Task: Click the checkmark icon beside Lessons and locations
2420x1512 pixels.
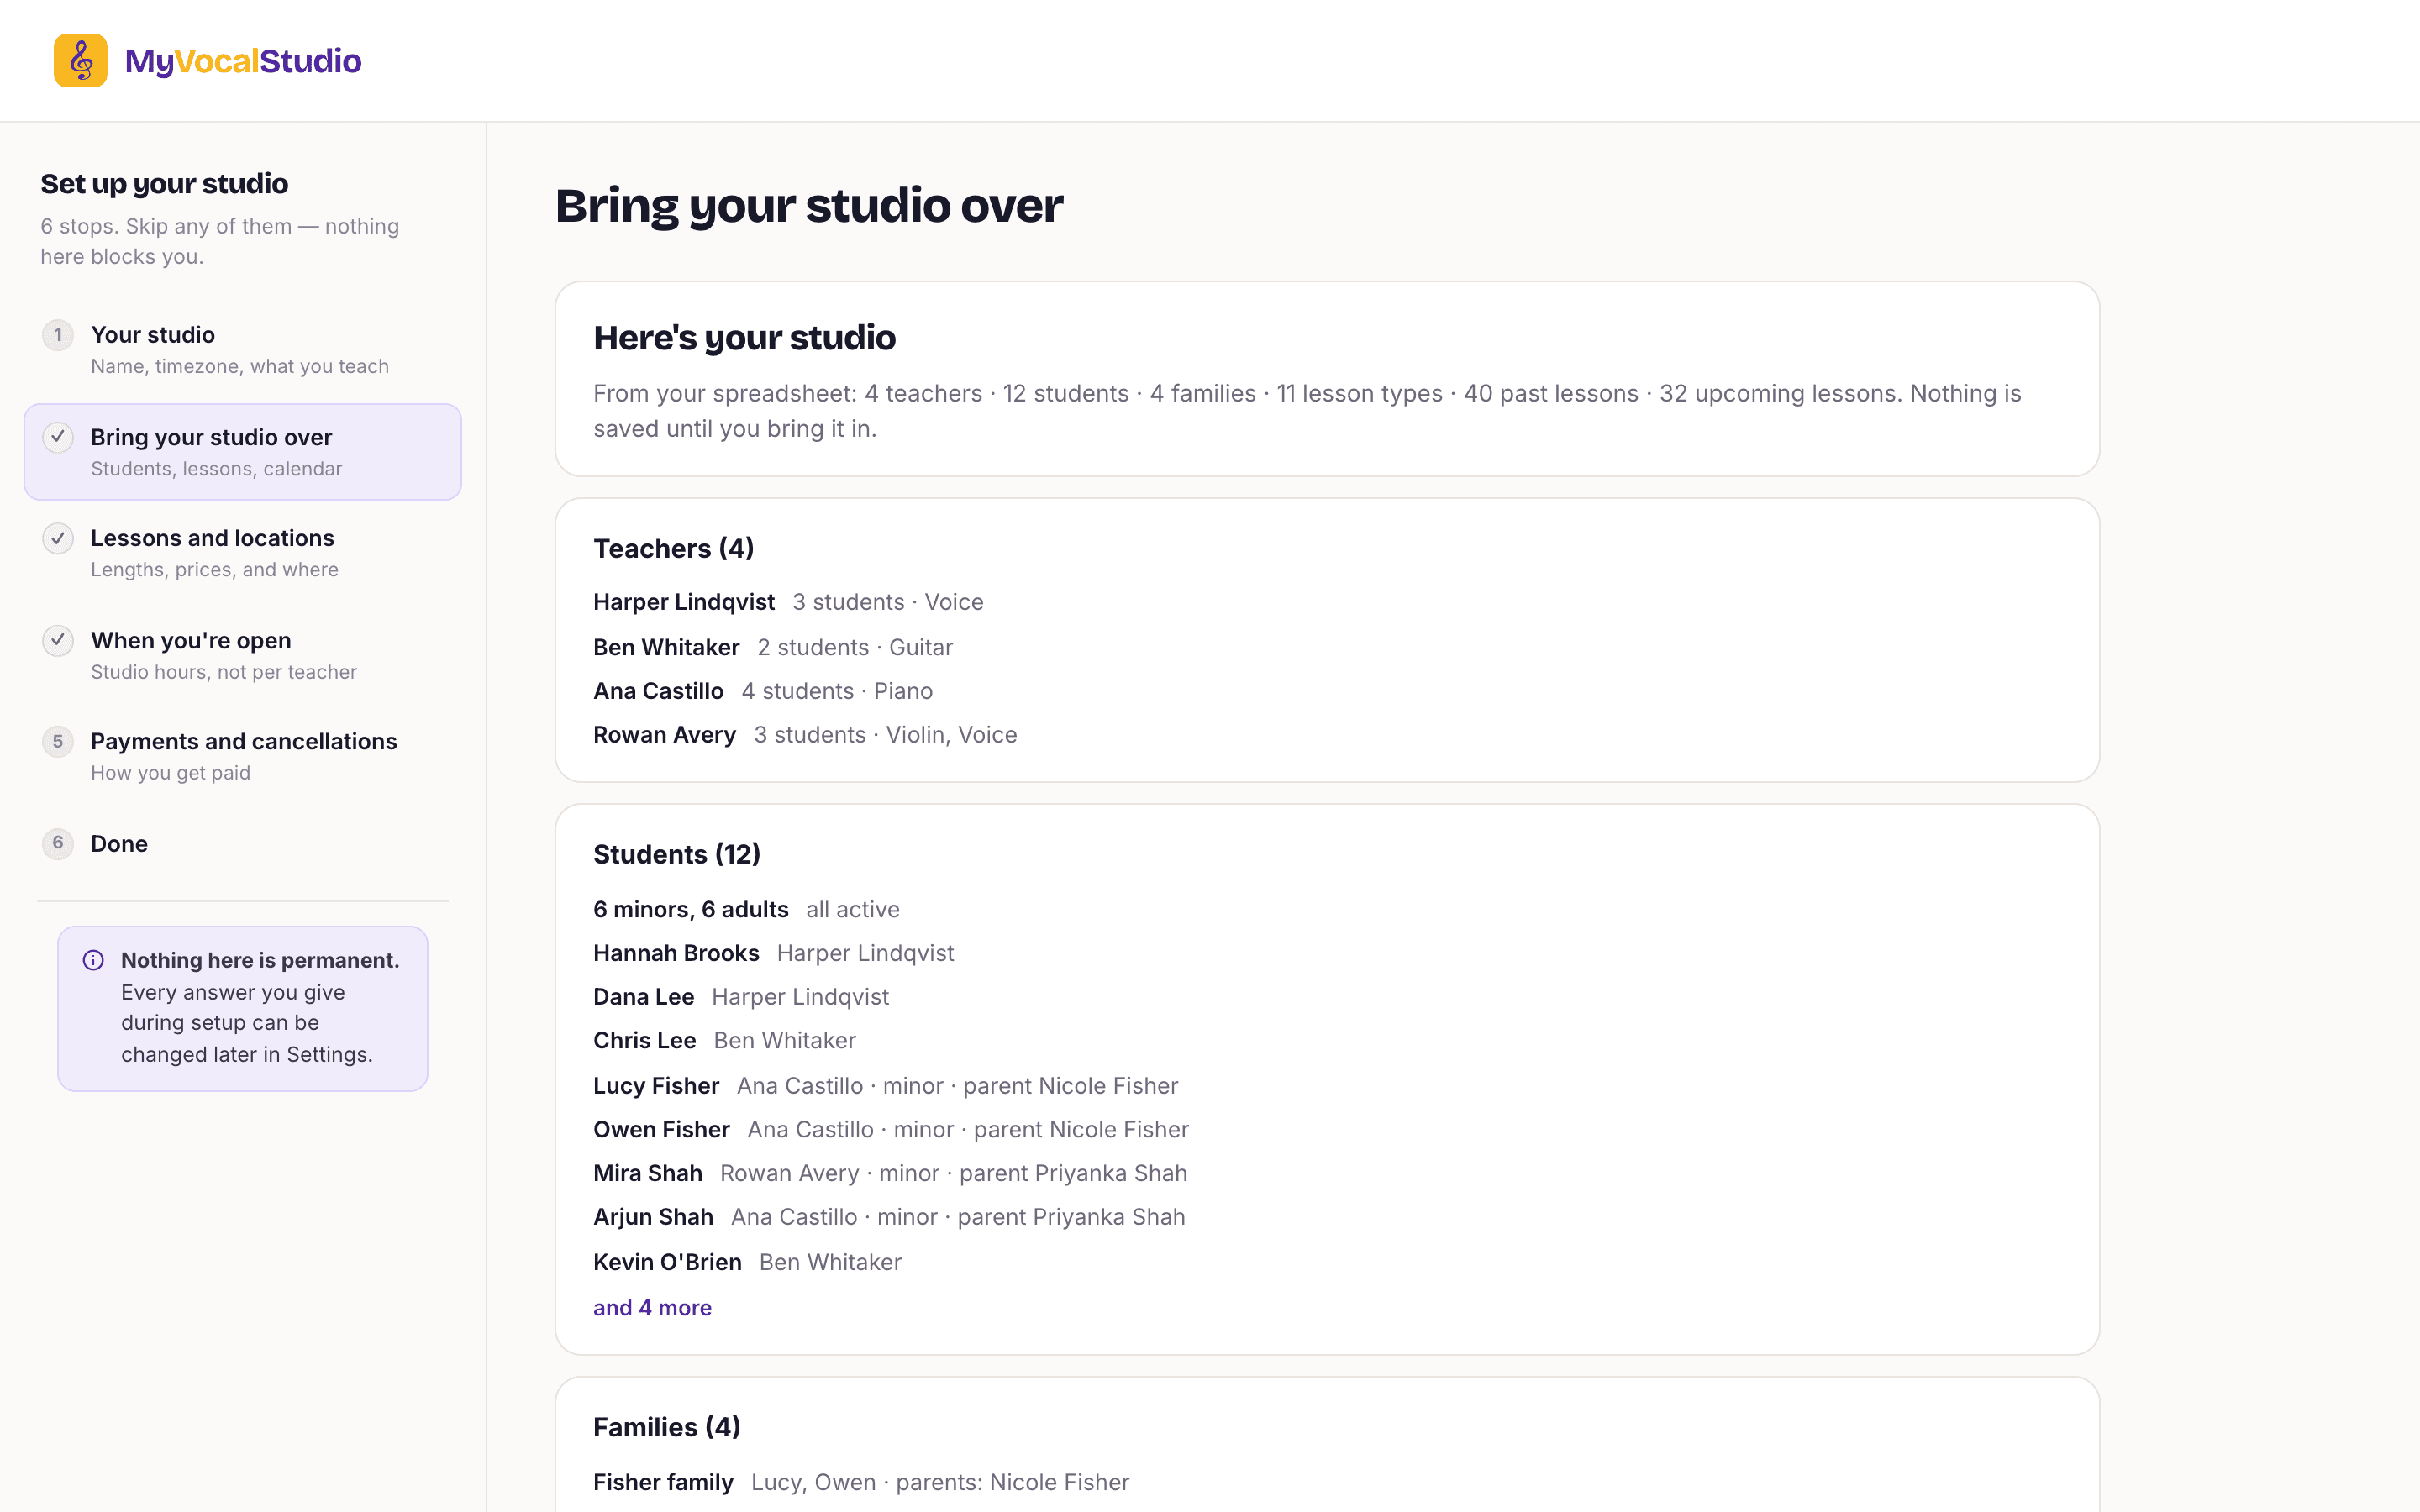Action: [58, 538]
